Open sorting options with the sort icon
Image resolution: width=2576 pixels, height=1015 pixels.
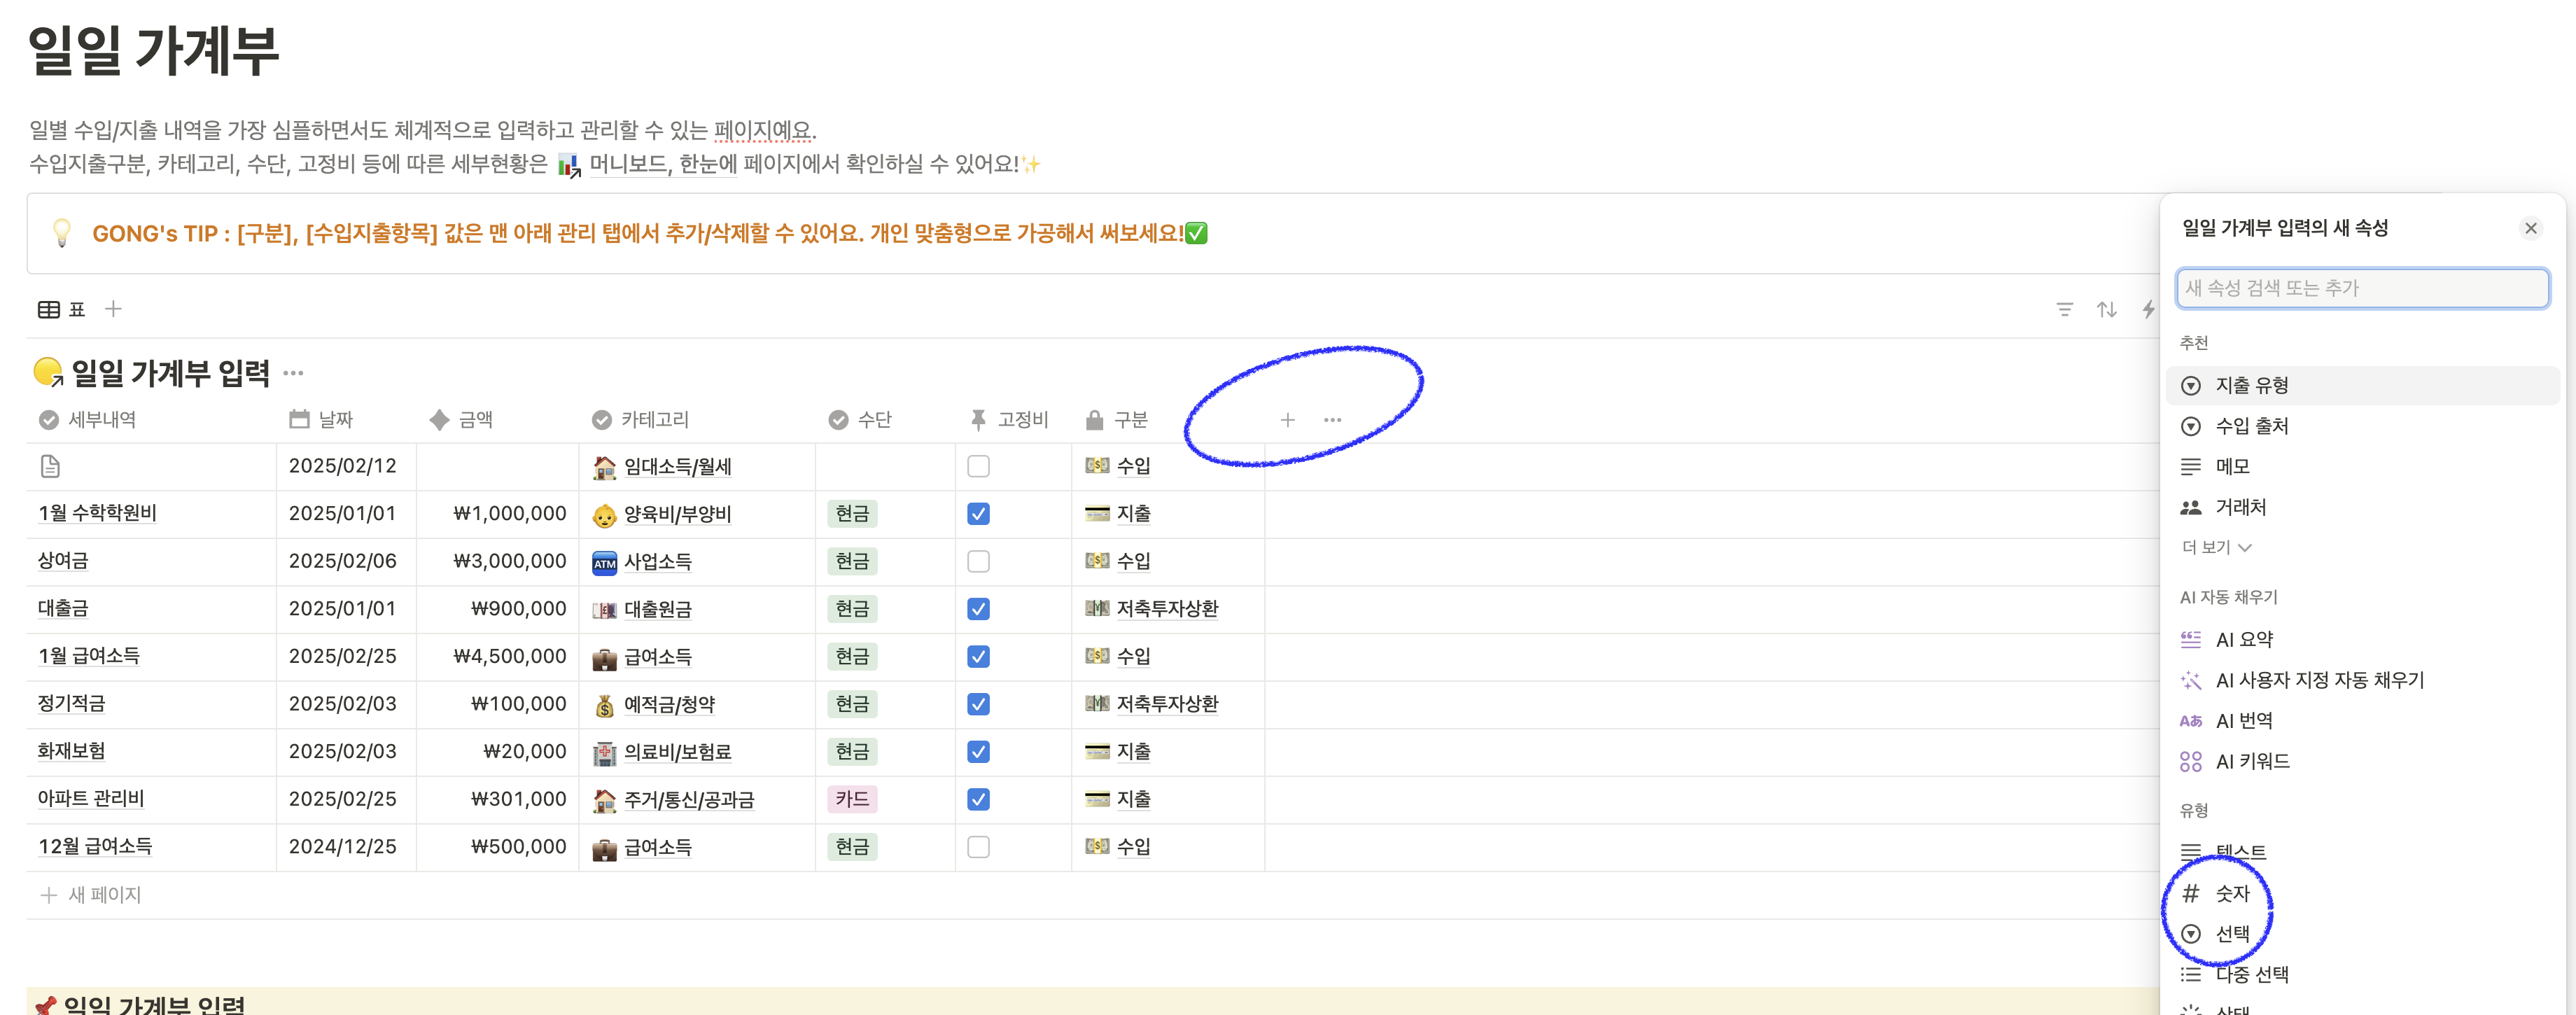[x=2107, y=309]
